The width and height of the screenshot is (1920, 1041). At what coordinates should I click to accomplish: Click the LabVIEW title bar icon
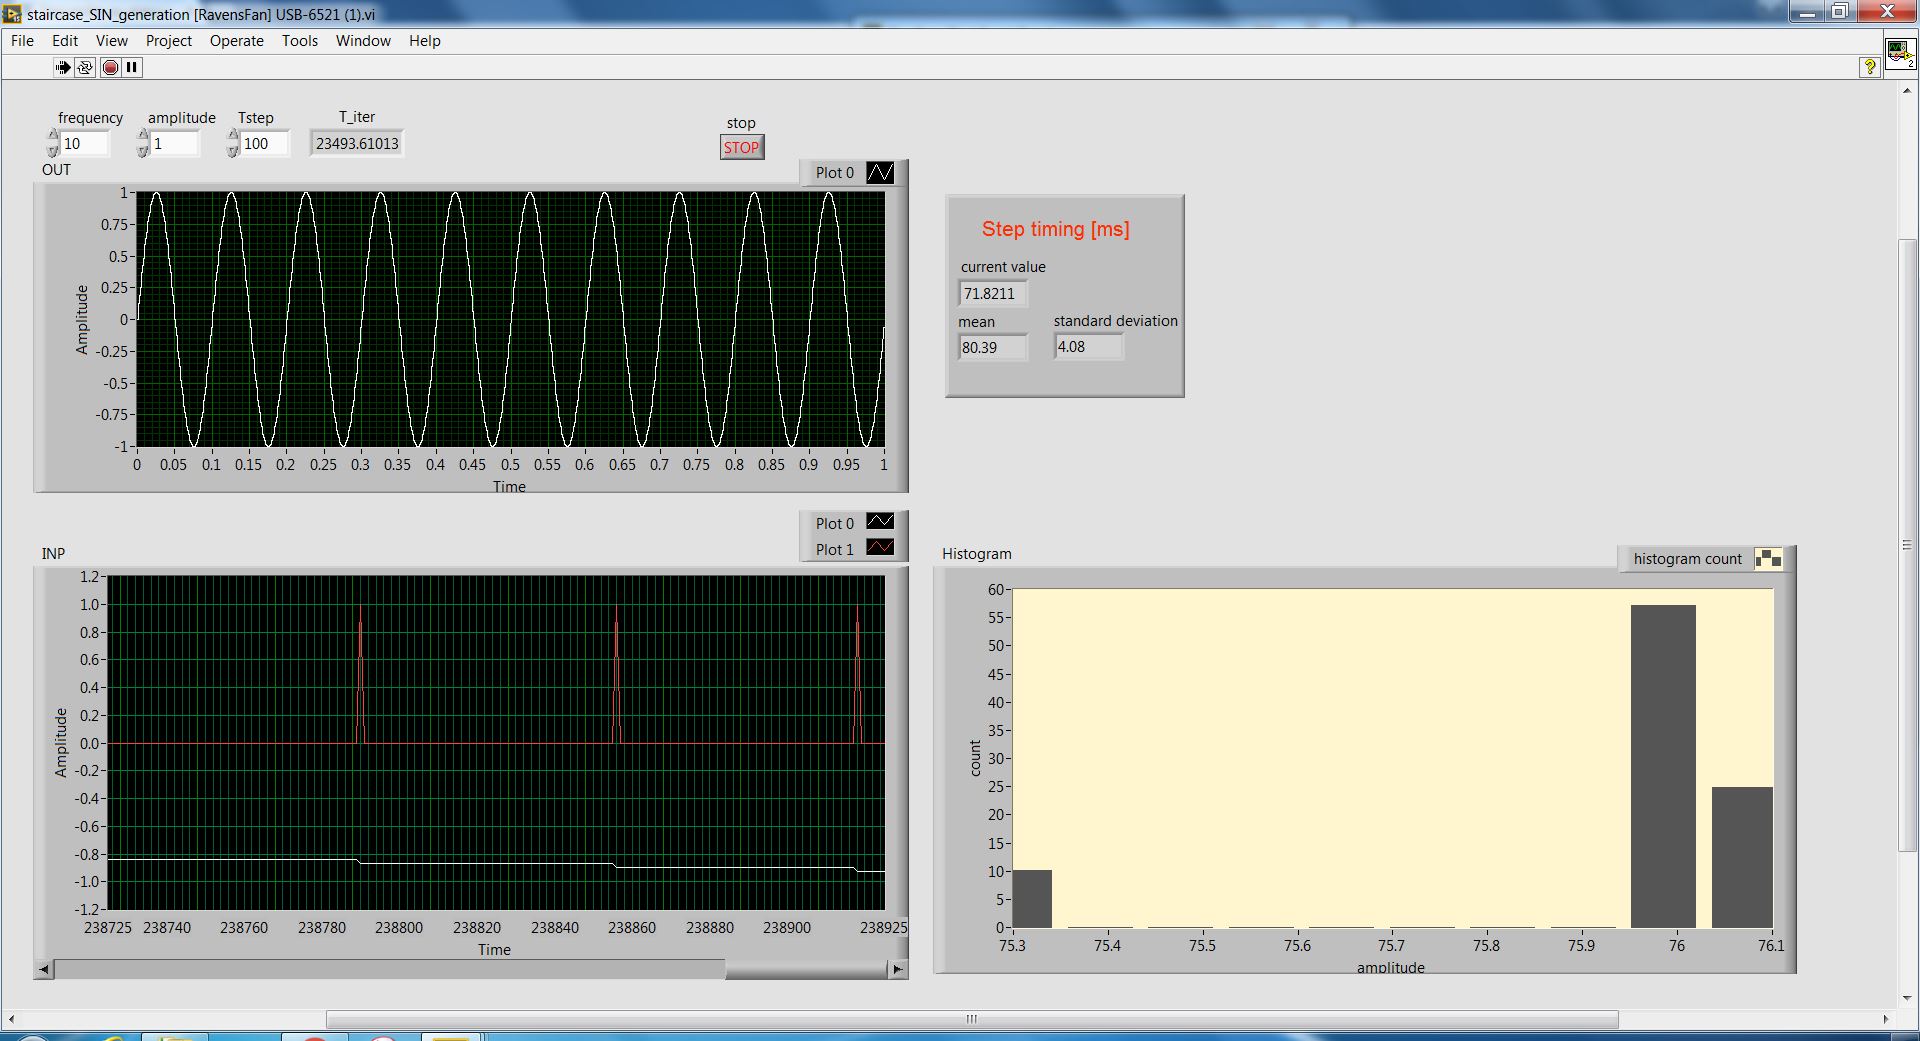(x=12, y=14)
